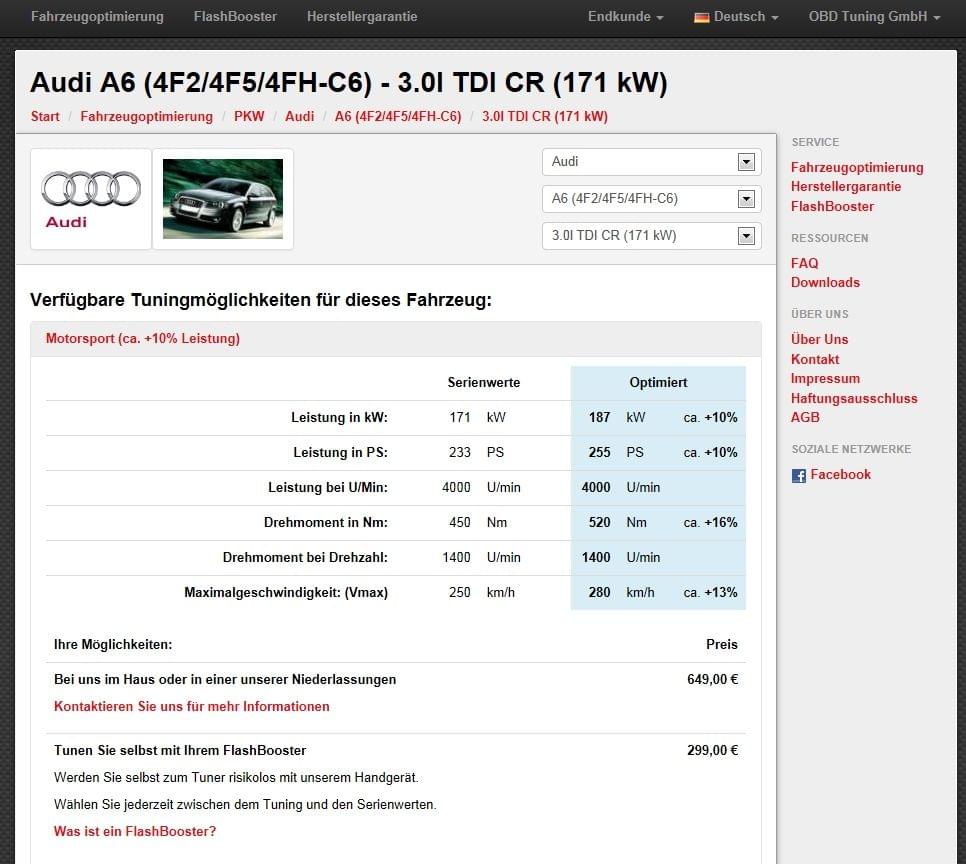Screen dimensions: 966x864
Task: Open Herstellergarantie in the top navbar
Action: (x=362, y=17)
